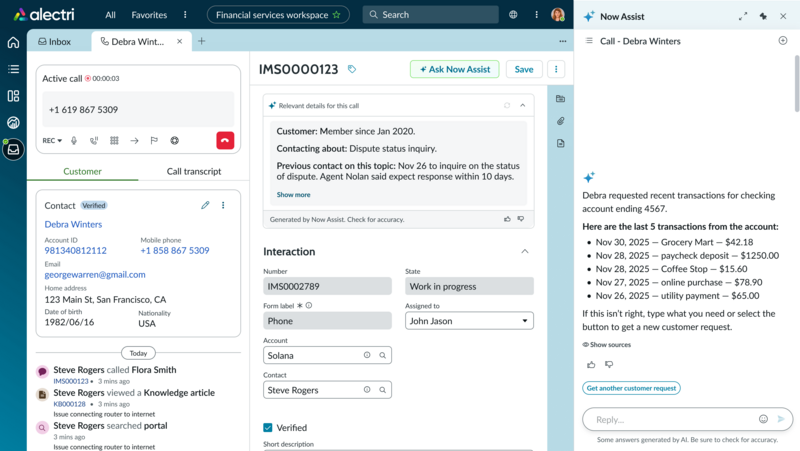Viewport: 800px width, 451px height.
Task: Open Debra Winters contact link
Action: point(73,224)
